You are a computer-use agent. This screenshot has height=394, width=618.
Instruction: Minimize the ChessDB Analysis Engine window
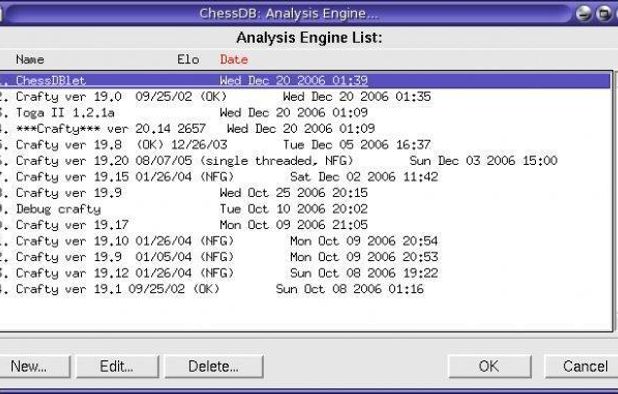coord(584,13)
